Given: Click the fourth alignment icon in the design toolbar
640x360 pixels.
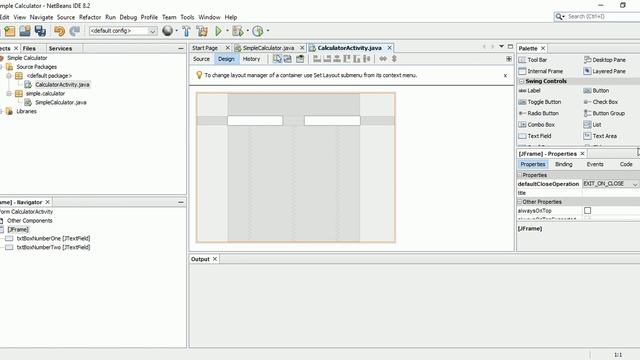Looking at the screenshot, I should 347,59.
